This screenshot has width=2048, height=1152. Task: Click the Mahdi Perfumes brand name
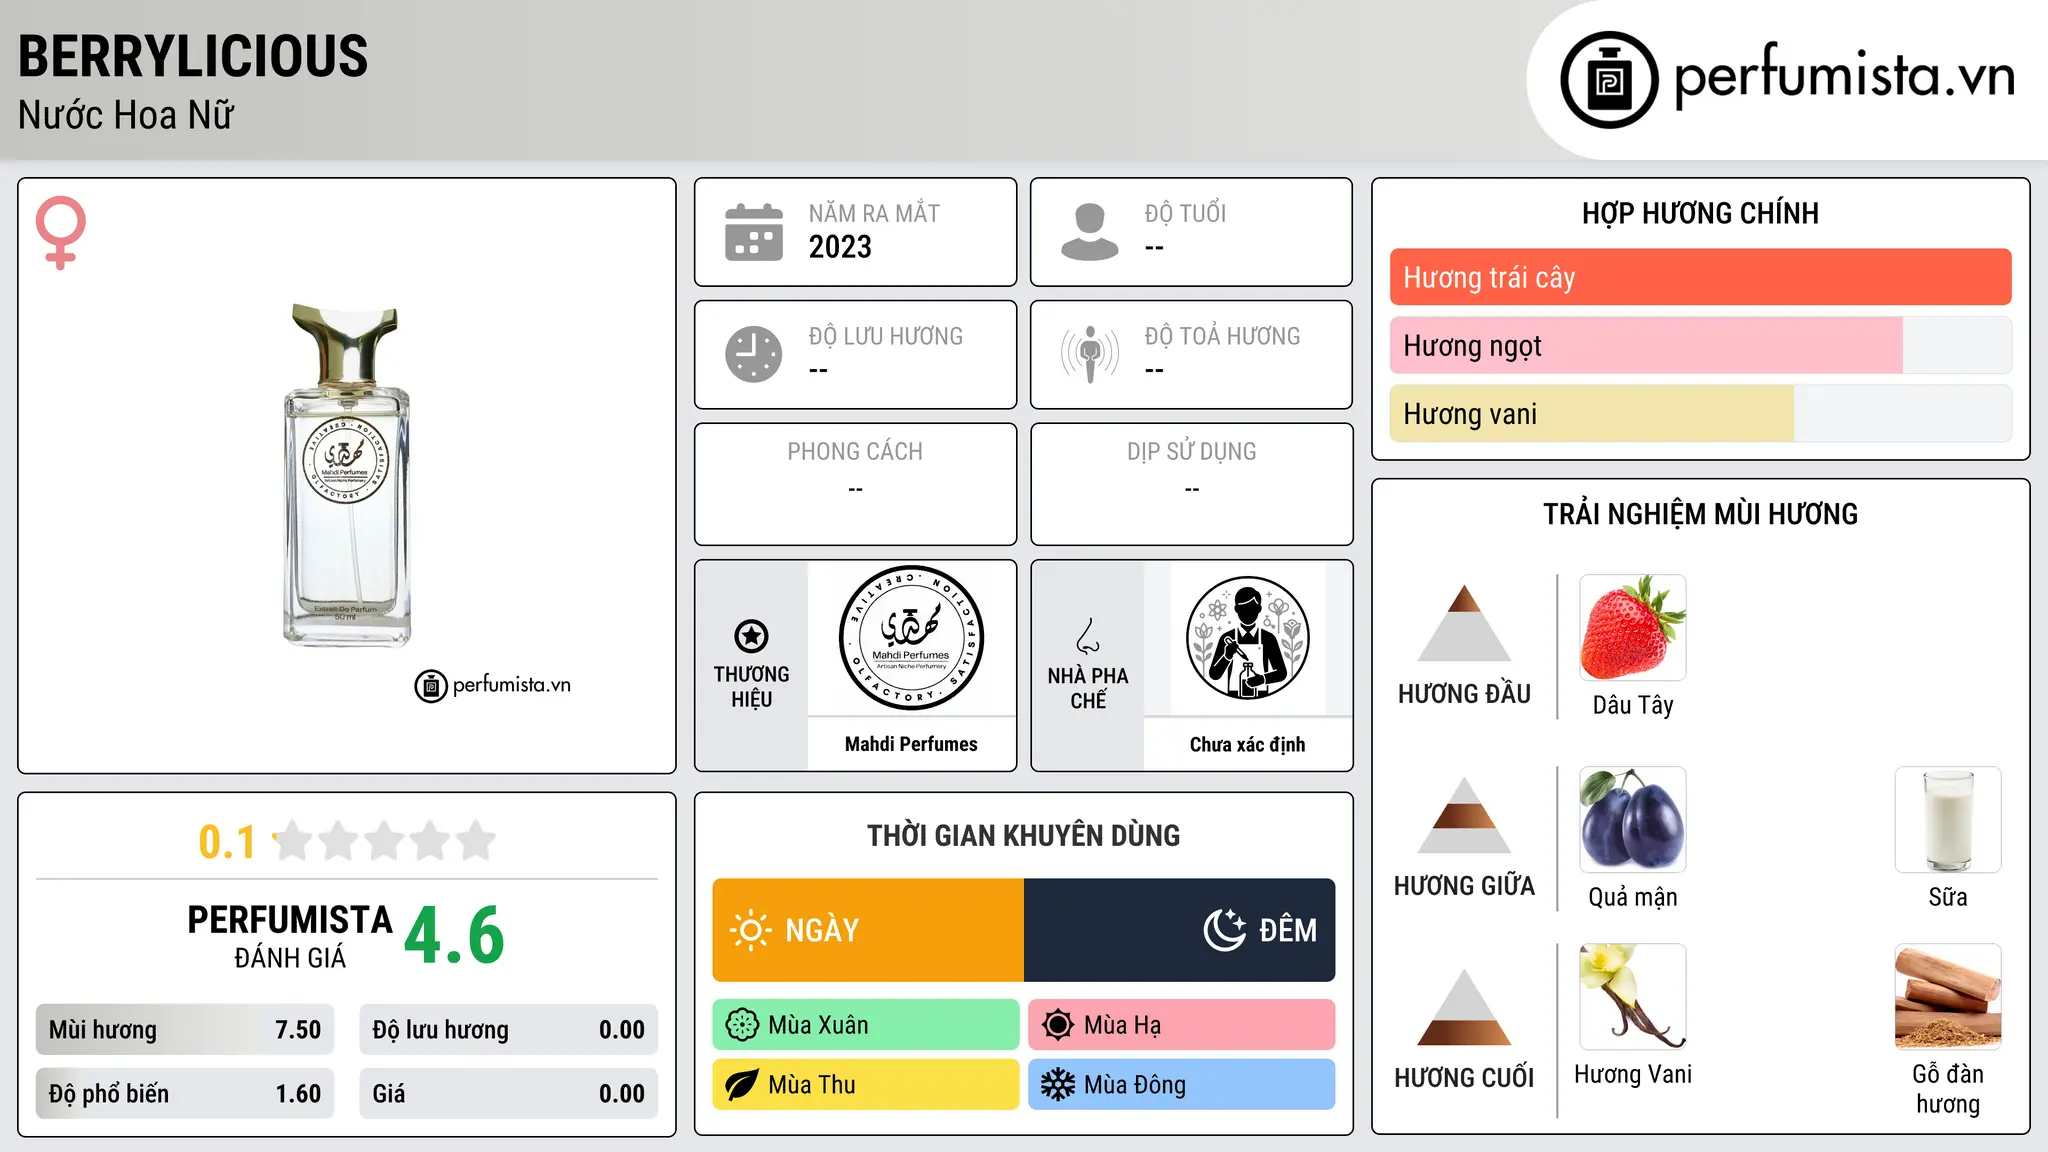click(x=911, y=744)
